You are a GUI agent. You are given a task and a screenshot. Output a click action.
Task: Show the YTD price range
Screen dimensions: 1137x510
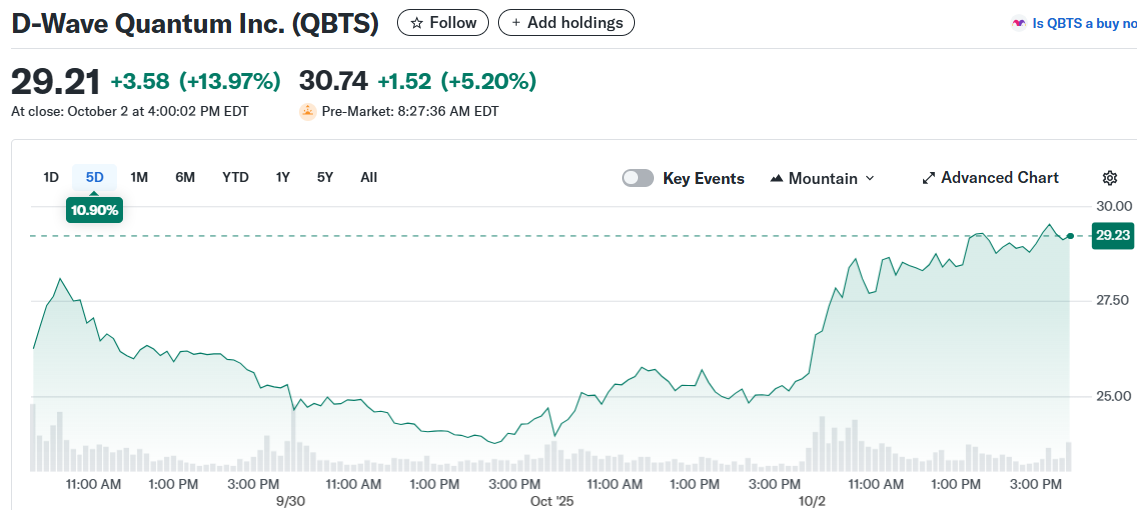pyautogui.click(x=235, y=178)
